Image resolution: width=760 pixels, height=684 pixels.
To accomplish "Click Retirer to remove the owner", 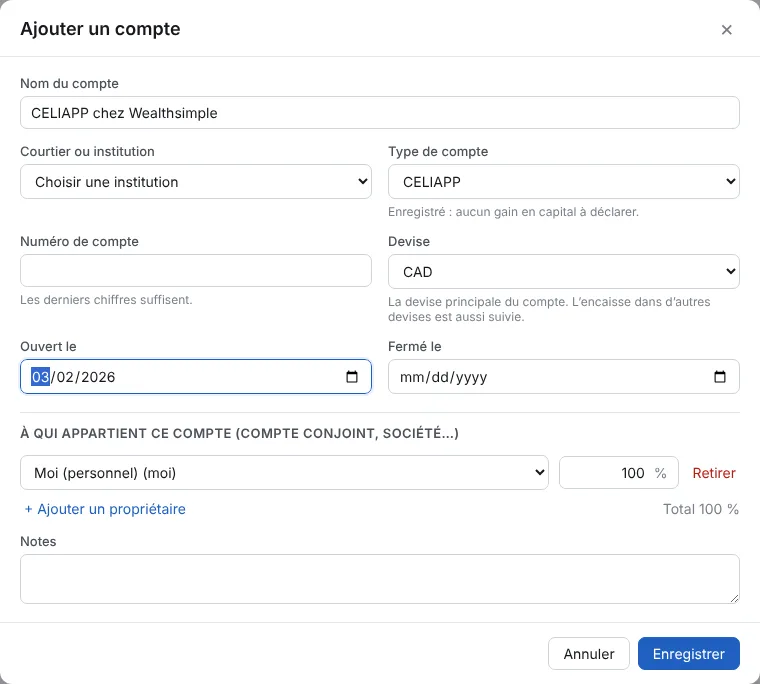I will pos(714,473).
